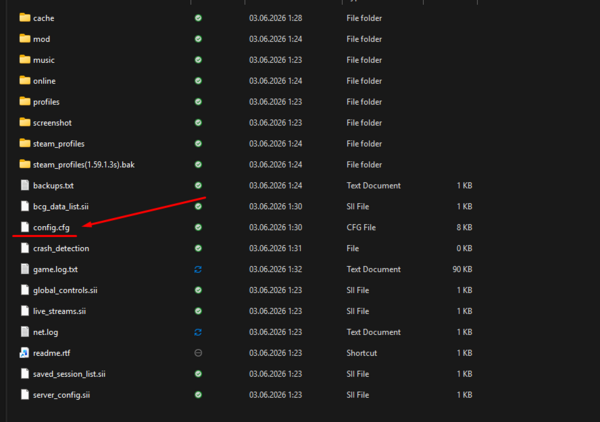Image resolution: width=600 pixels, height=422 pixels.
Task: Click the File type cell of crash_detection
Action: coord(353,248)
